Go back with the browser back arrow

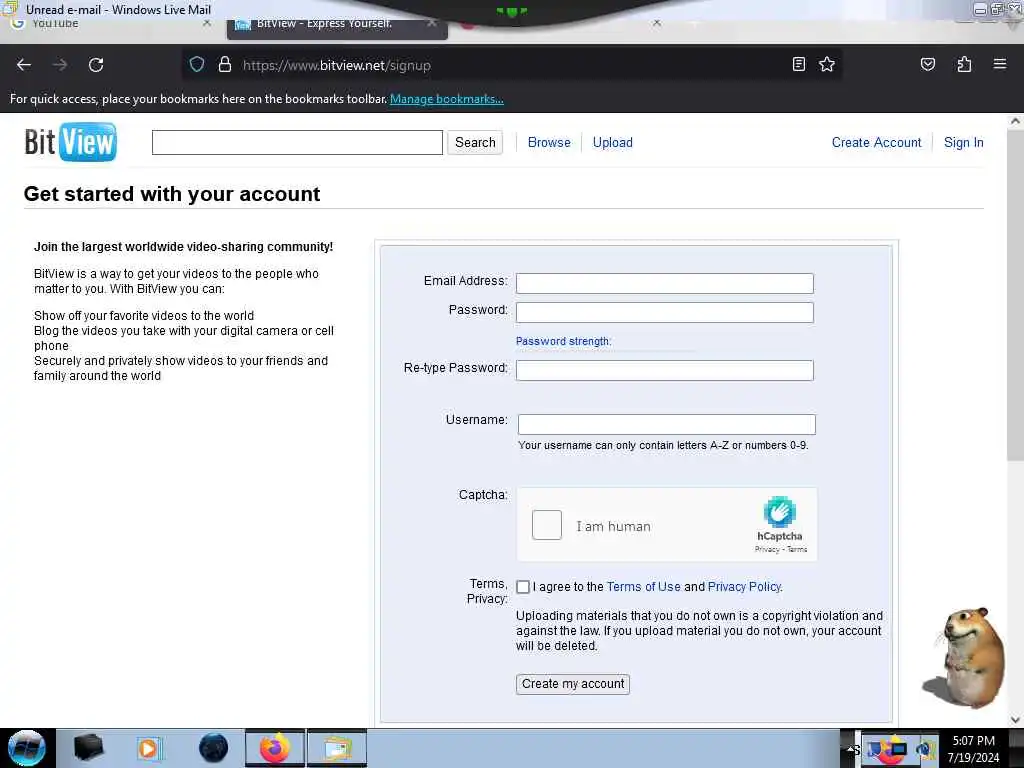[24, 65]
